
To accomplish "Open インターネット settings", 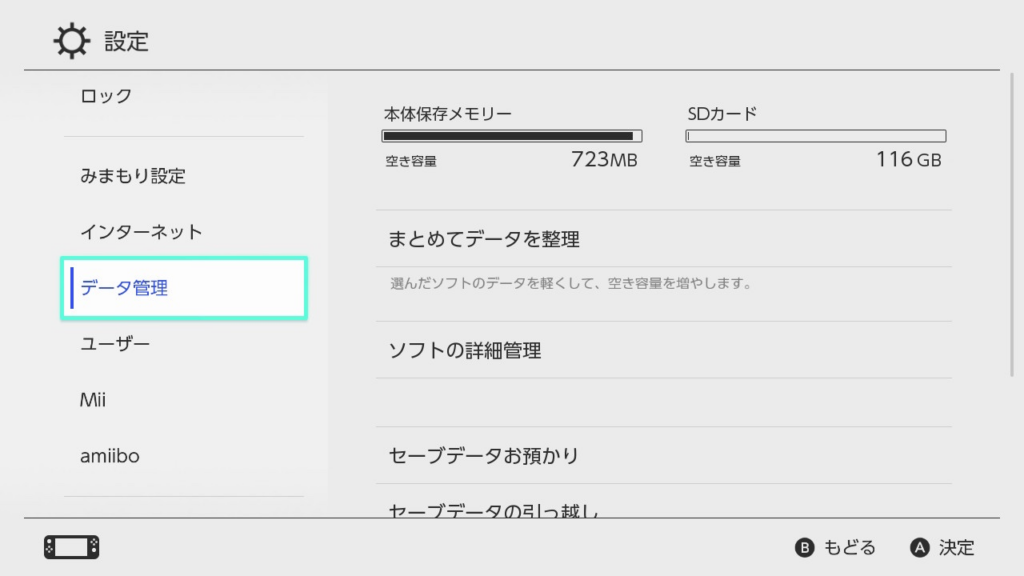I will point(141,232).
